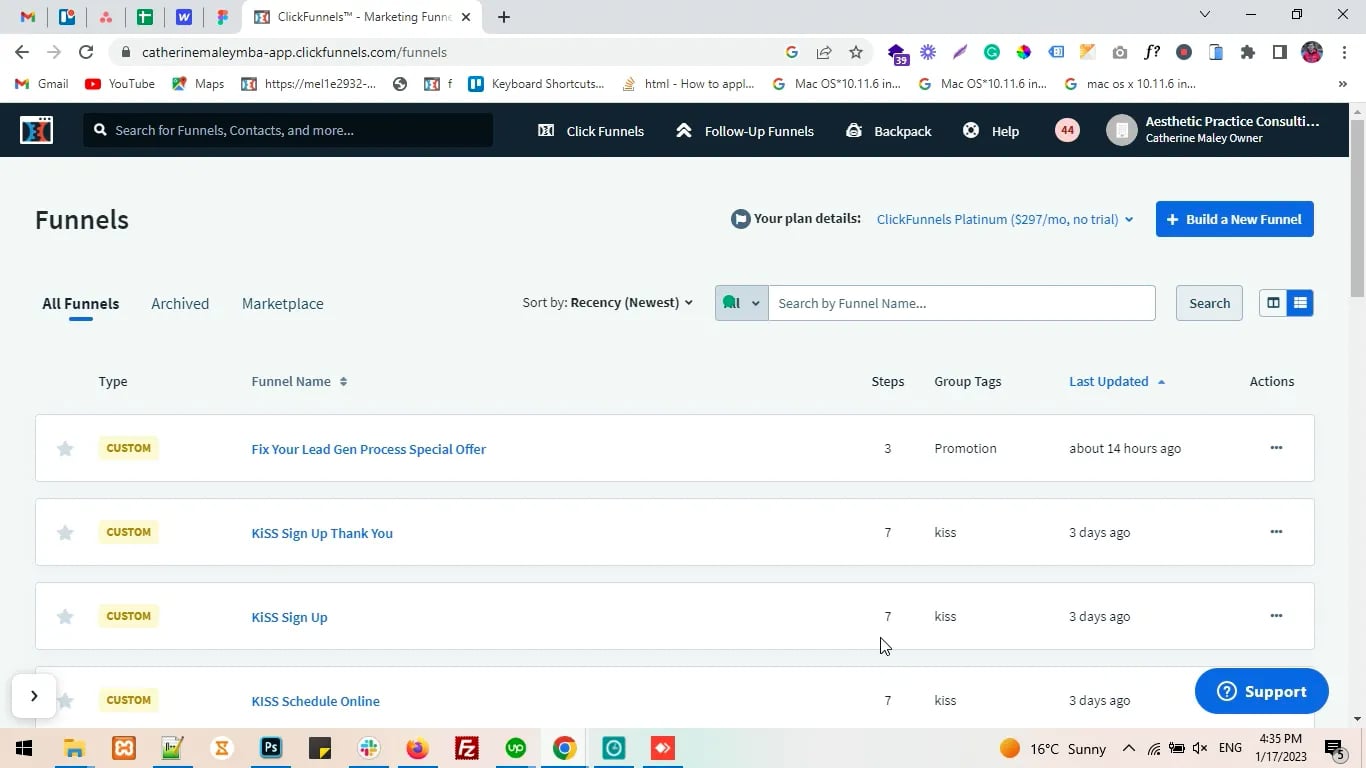
Task: Star the Fix Your Lead Gen Process funnel
Action: (65, 449)
